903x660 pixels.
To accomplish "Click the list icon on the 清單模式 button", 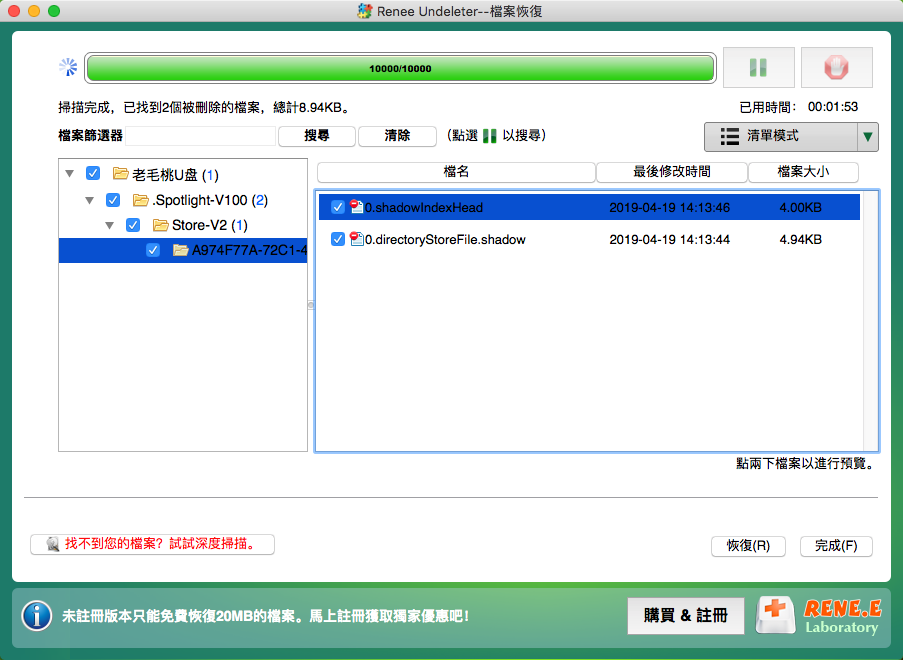I will pos(730,136).
